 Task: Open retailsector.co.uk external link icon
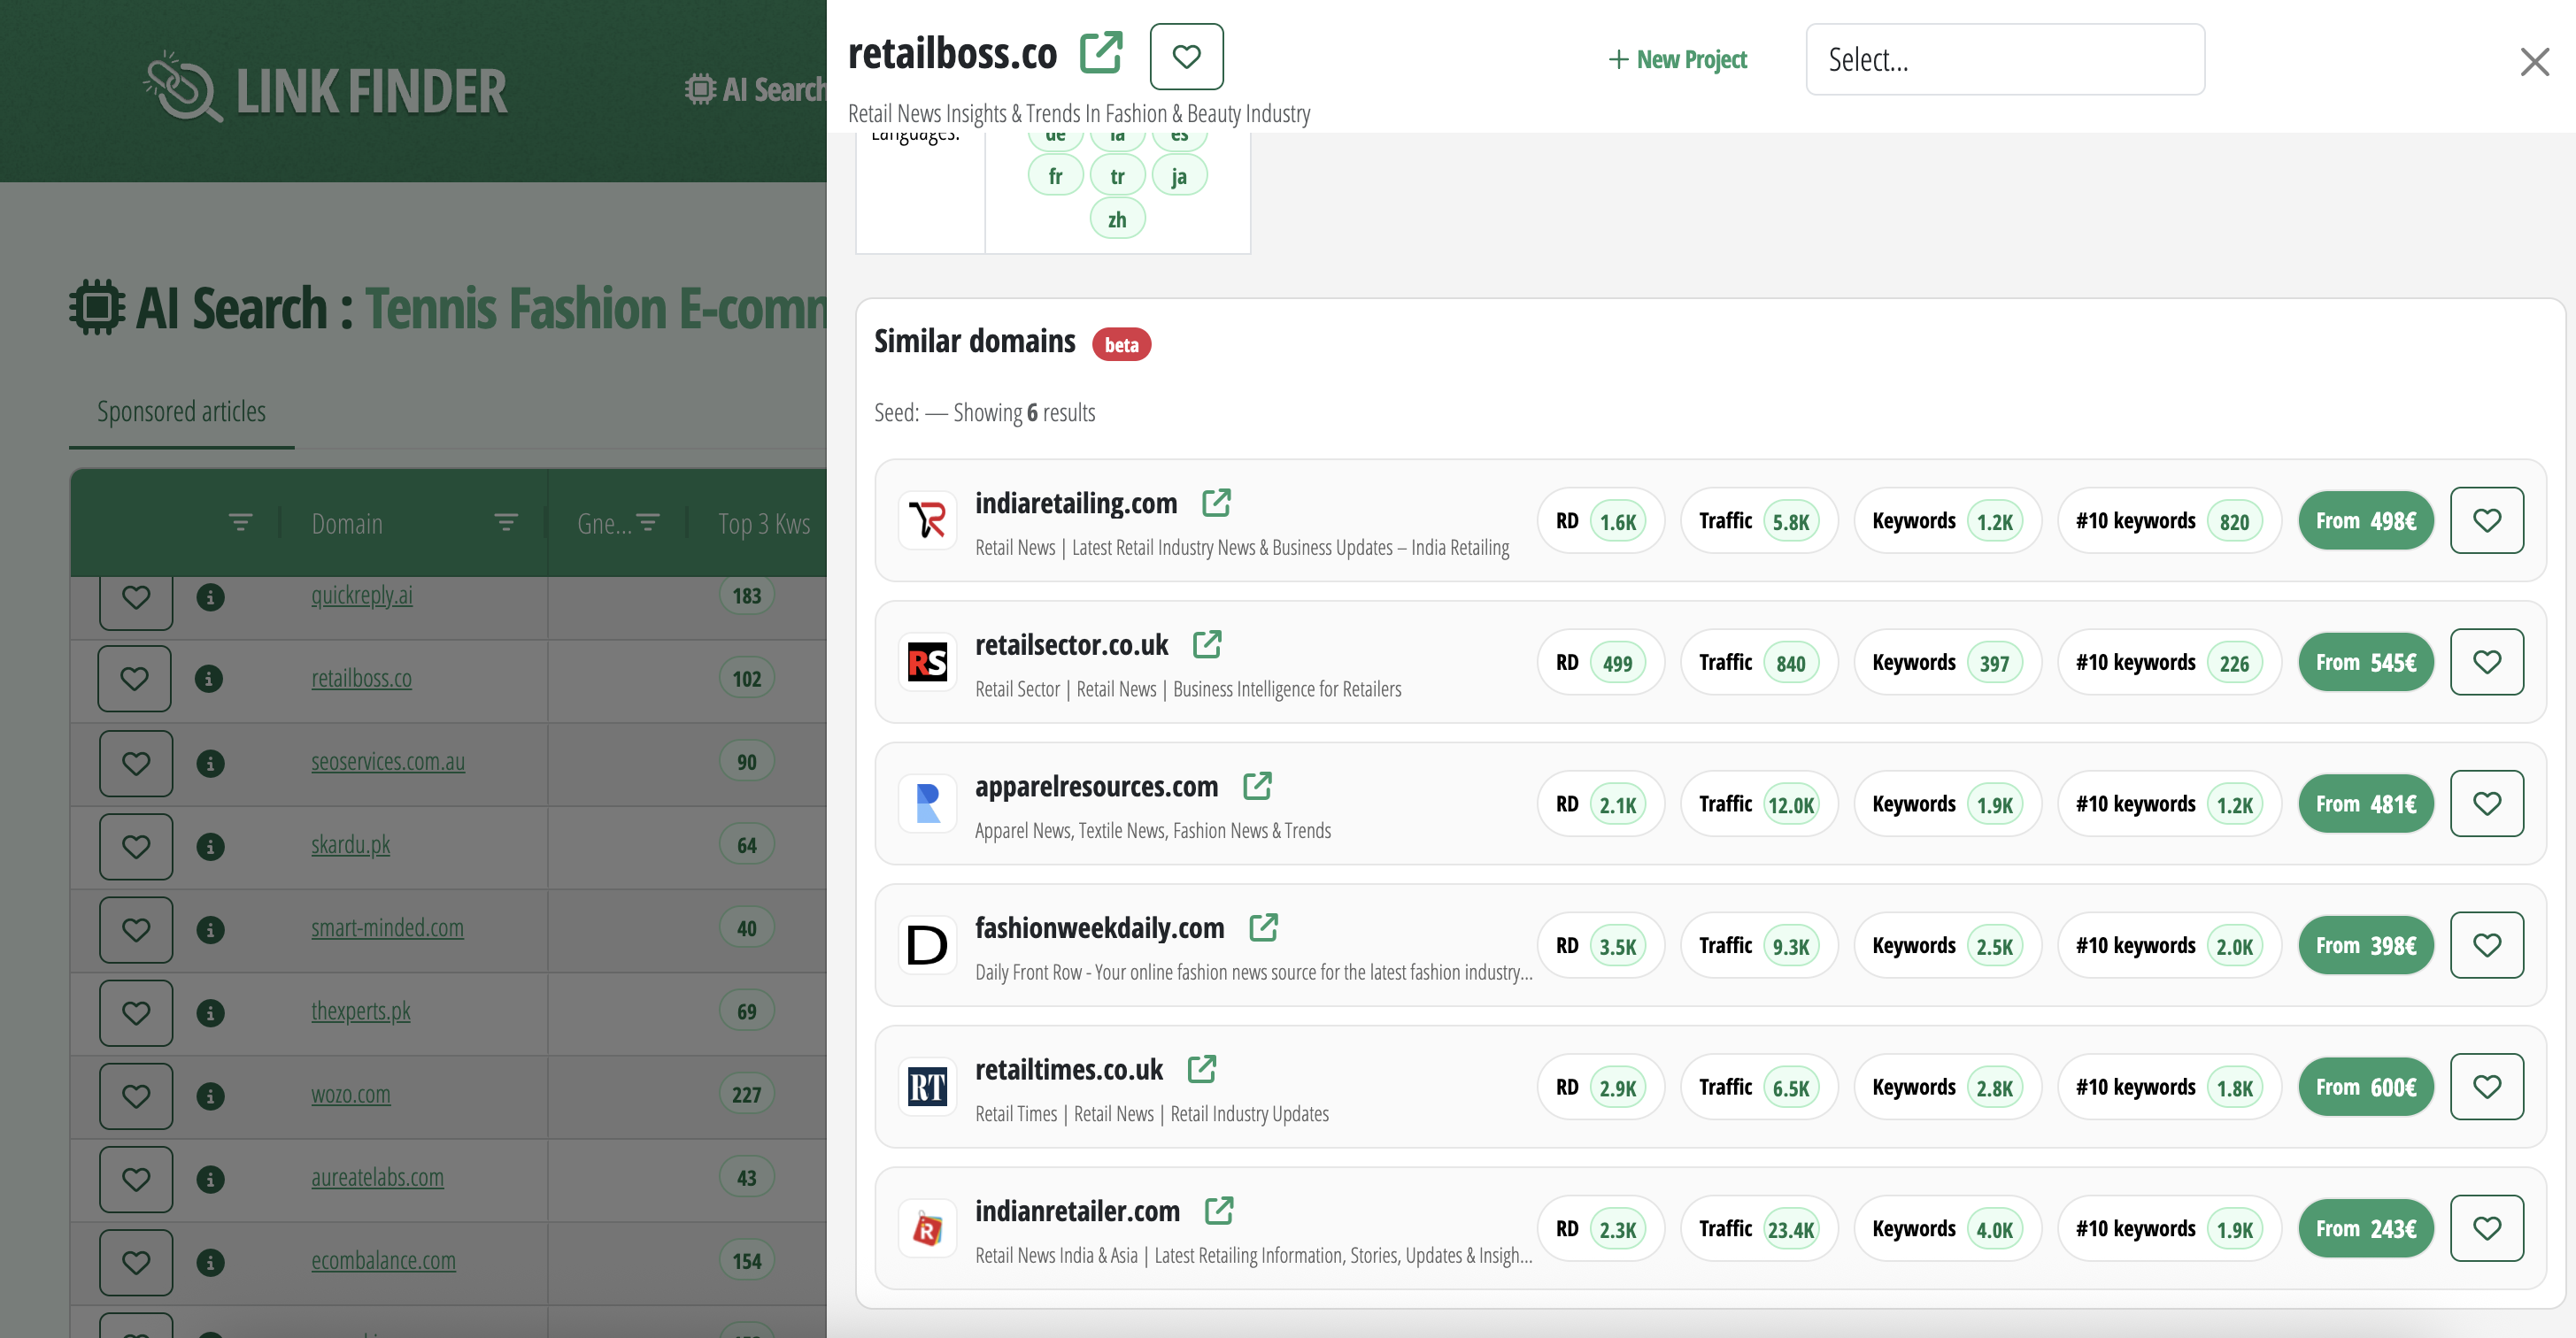click(x=1207, y=644)
